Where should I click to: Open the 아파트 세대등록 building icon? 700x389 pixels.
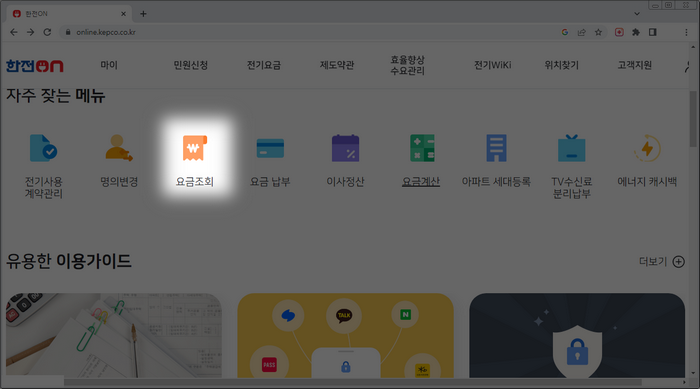(496, 148)
